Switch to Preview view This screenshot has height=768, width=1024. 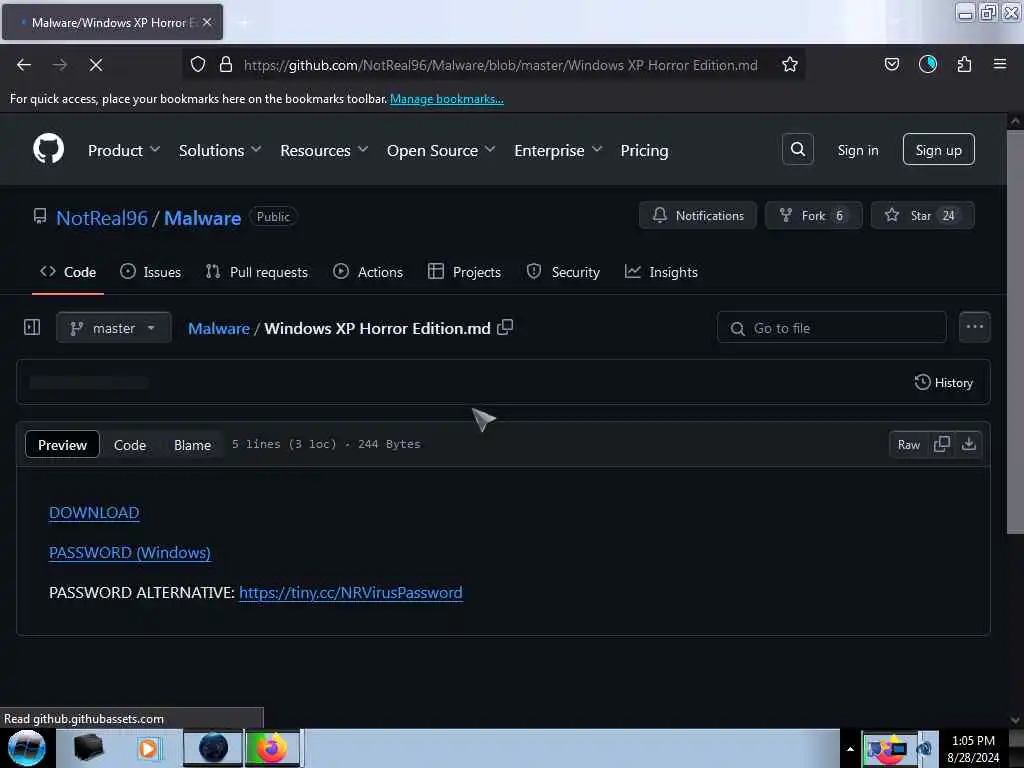(x=62, y=444)
